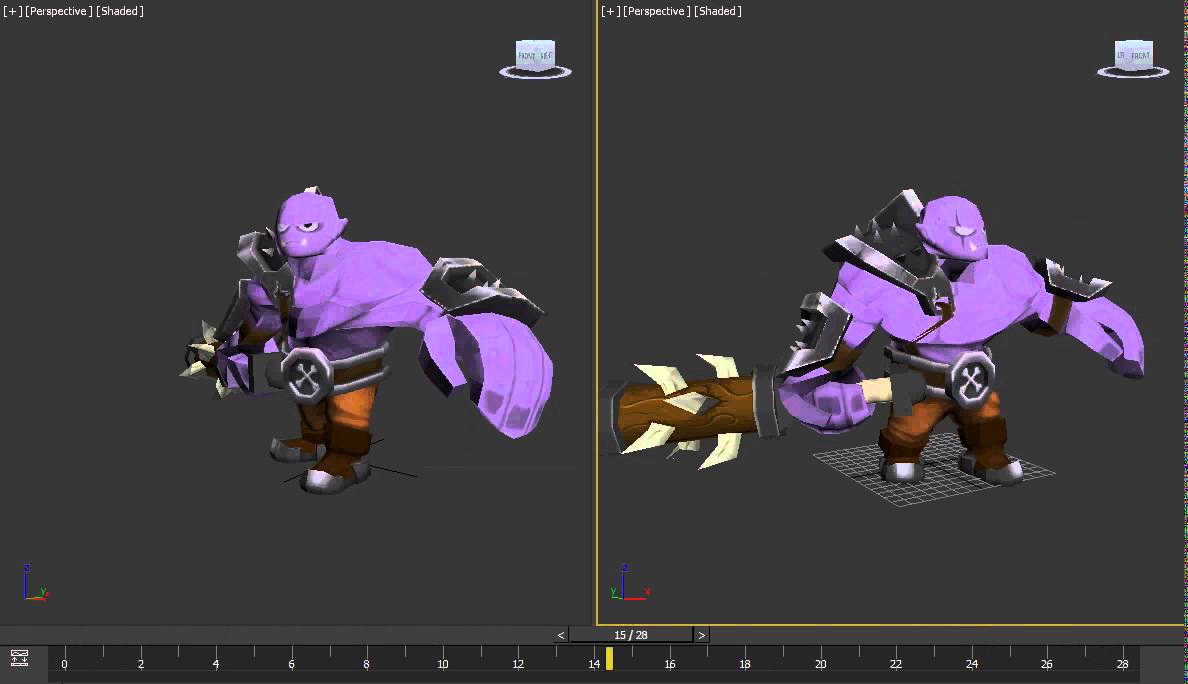1188x684 pixels.
Task: Select the skull belt buckle in left viewport
Action: 305,374
